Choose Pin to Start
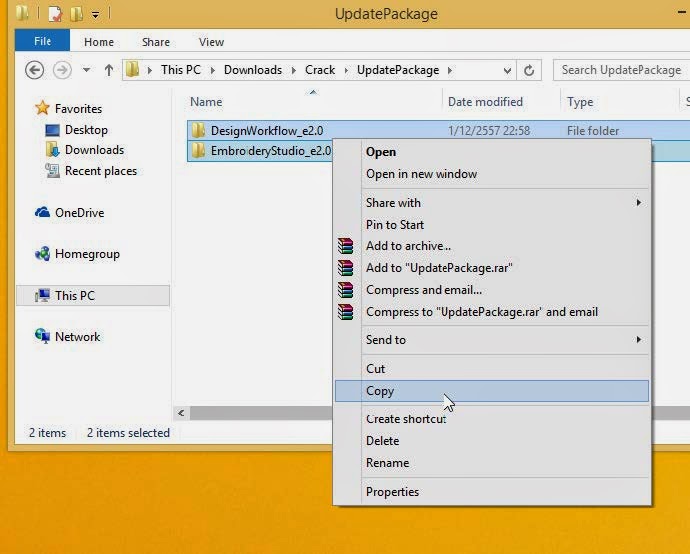 [492, 224]
